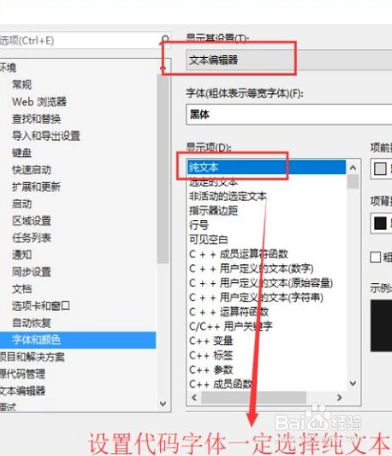The height and width of the screenshot is (456, 392).
Task: Open 项目和解决方案 category in tree
Action: 32,357
